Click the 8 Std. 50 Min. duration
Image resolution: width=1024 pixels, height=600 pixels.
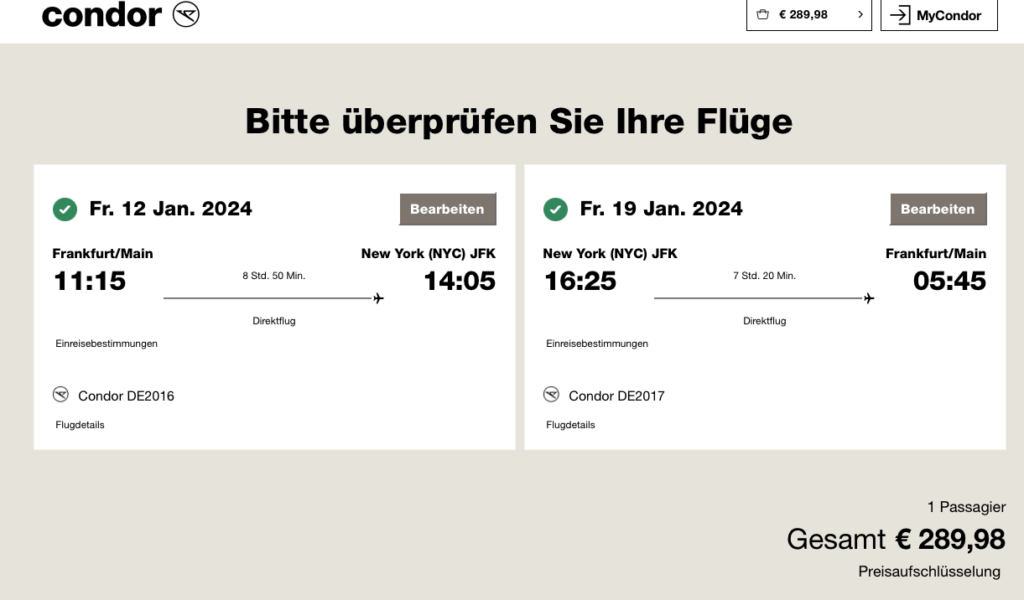tap(274, 276)
